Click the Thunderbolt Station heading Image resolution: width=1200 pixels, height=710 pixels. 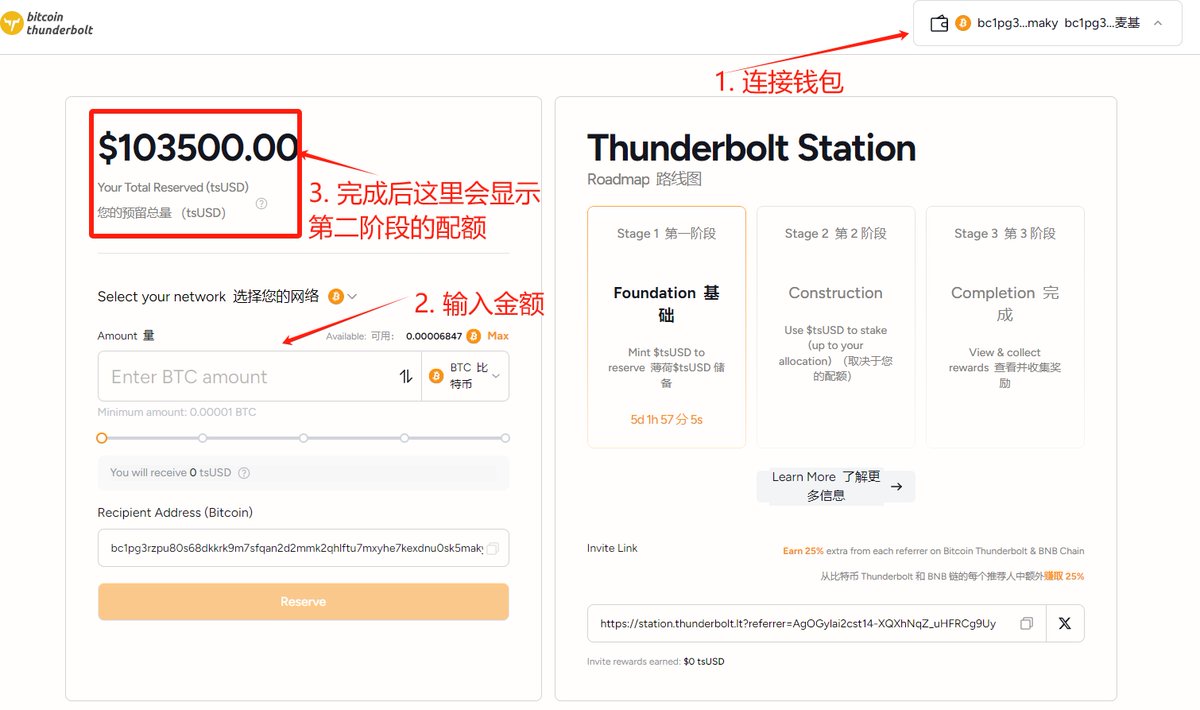click(x=751, y=148)
